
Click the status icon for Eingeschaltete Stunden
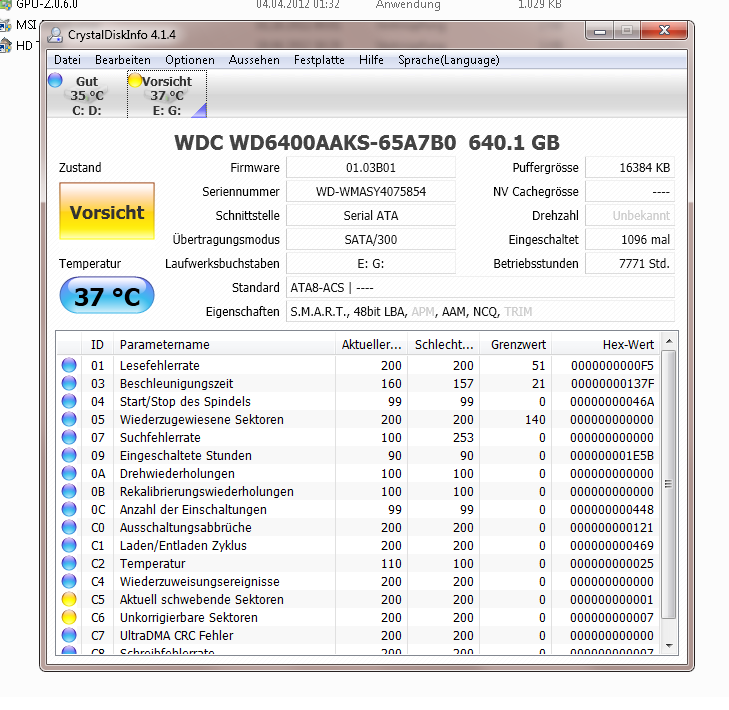69,456
